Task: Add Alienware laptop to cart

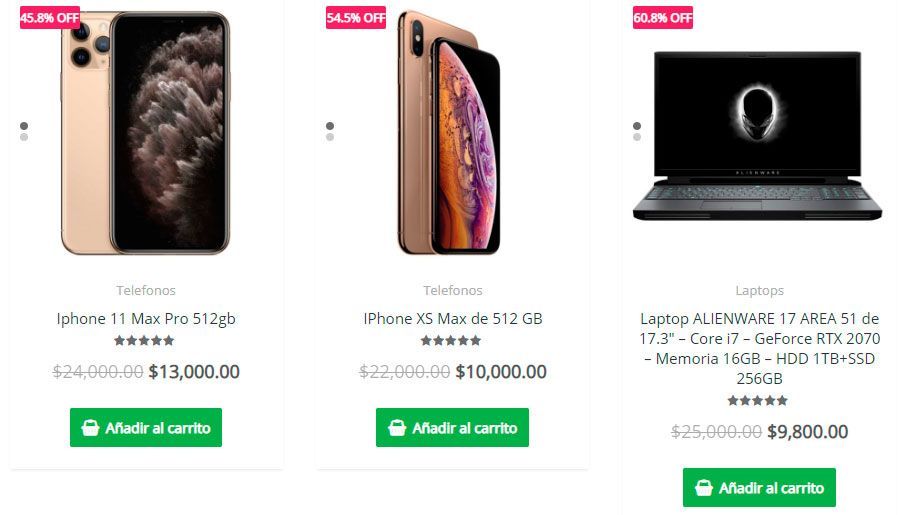Action: click(760, 488)
